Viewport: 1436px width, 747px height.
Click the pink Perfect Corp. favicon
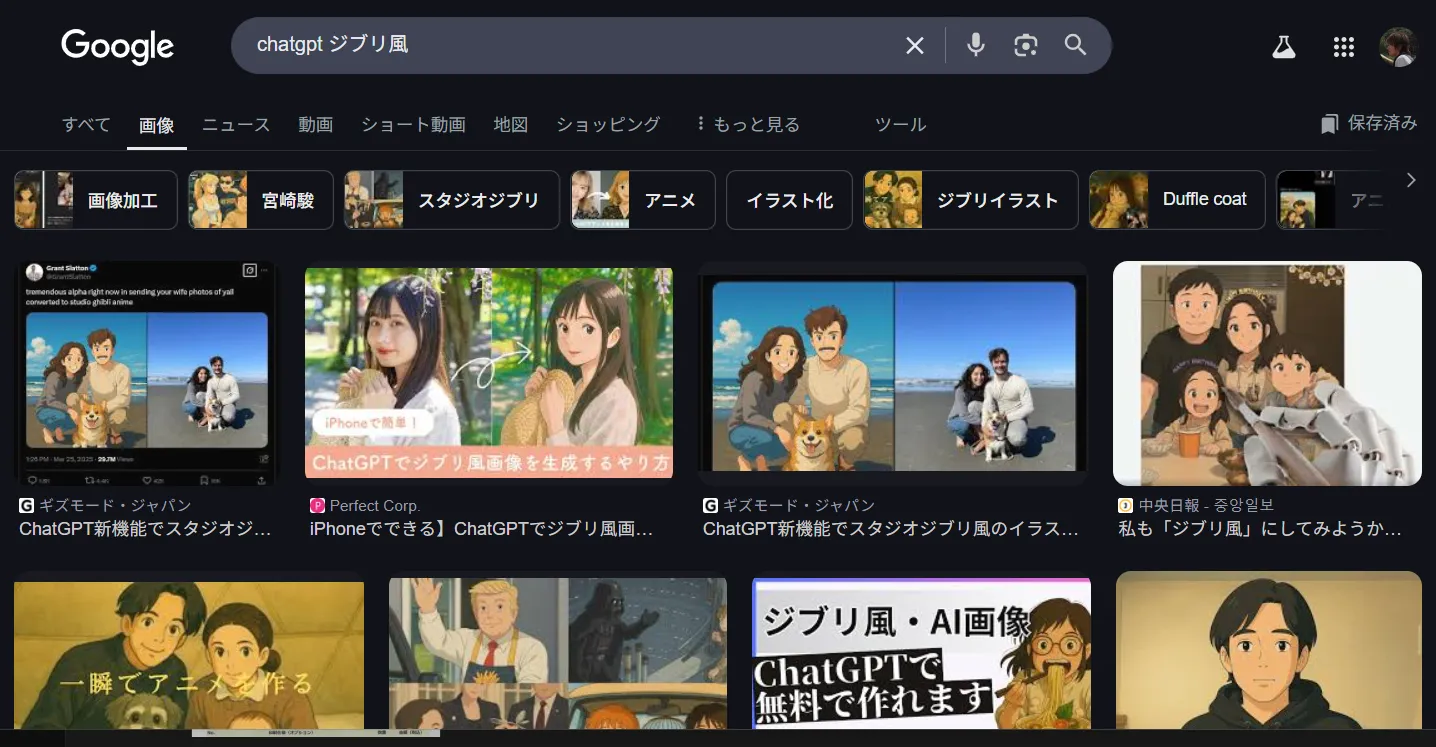(317, 506)
